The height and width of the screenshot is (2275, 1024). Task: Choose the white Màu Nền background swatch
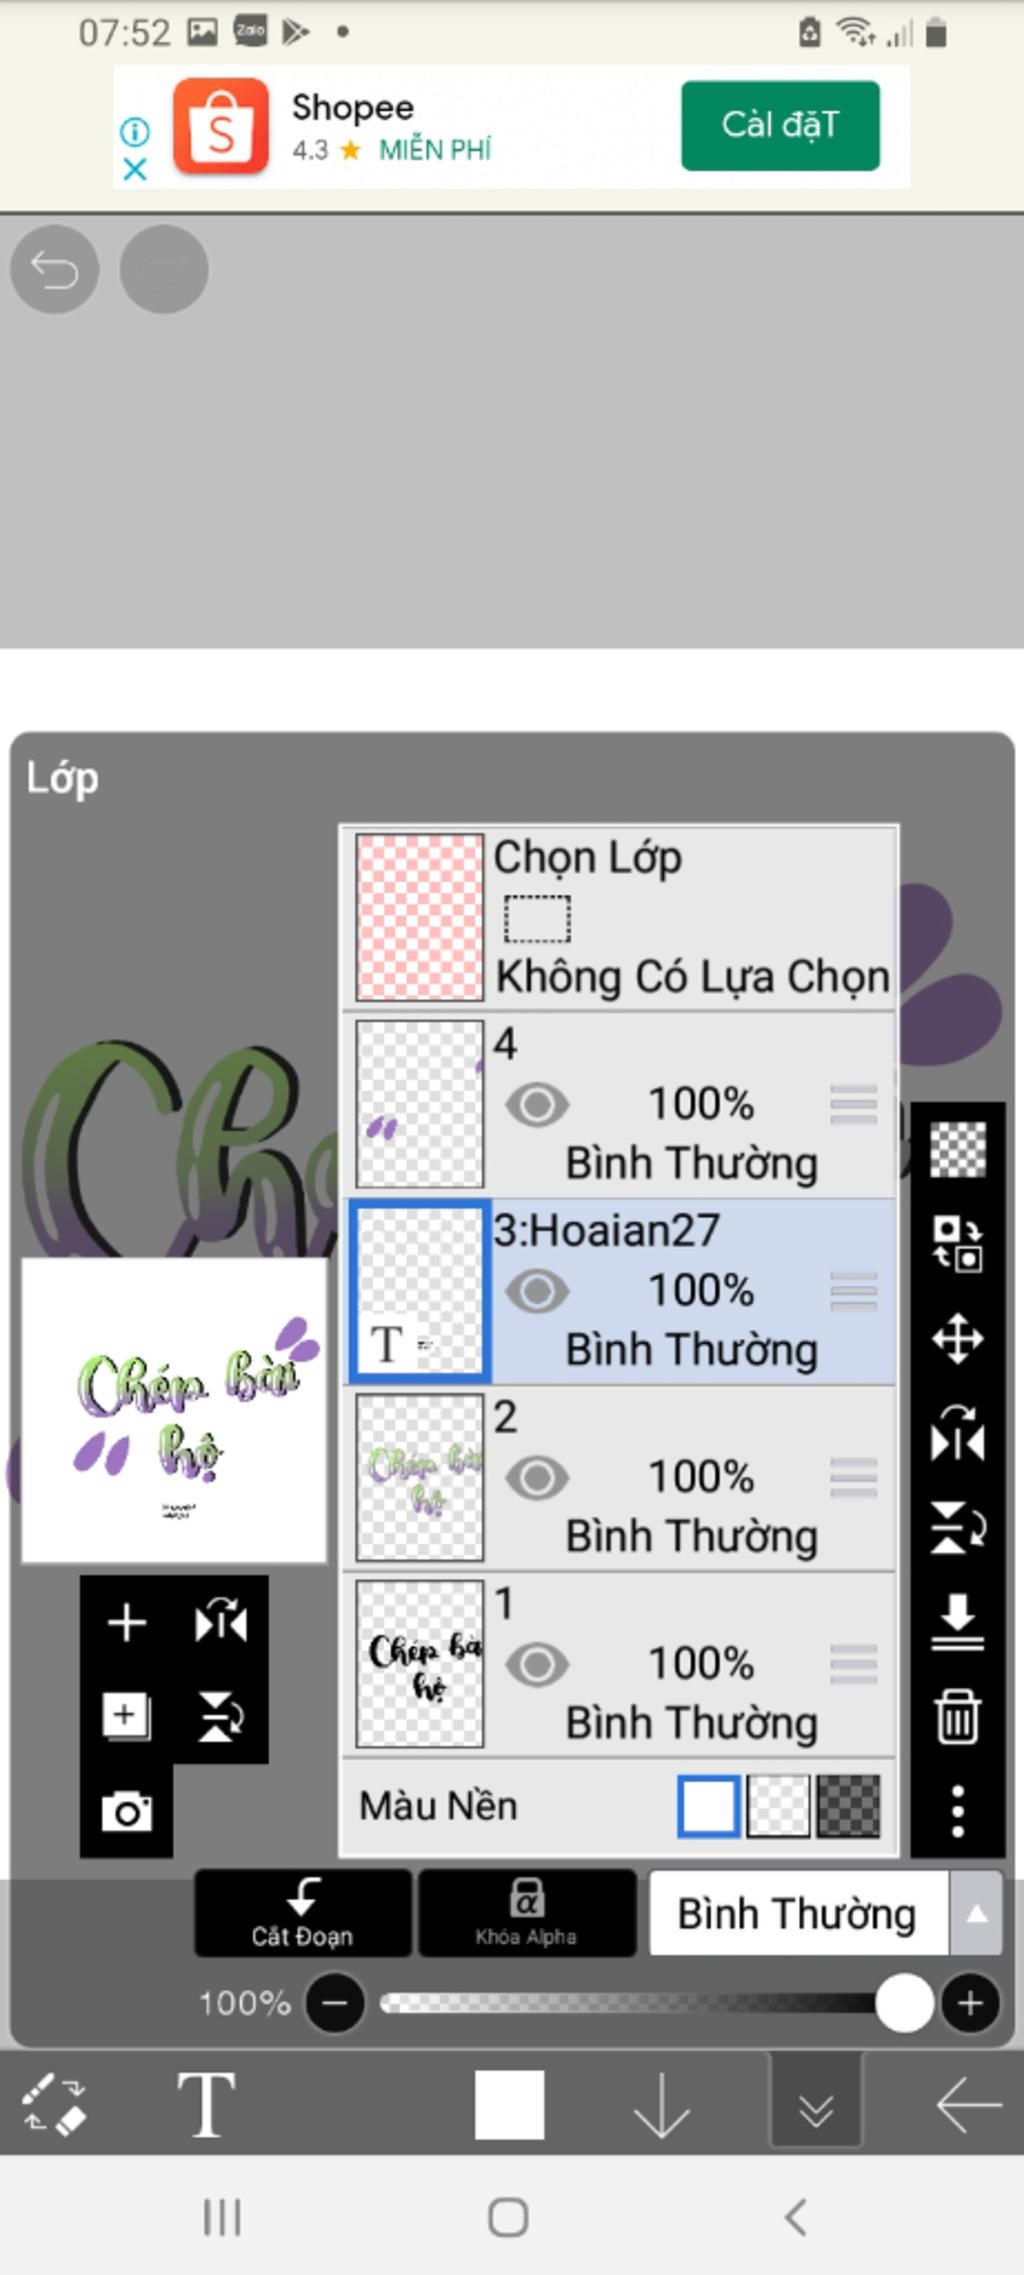(708, 1806)
